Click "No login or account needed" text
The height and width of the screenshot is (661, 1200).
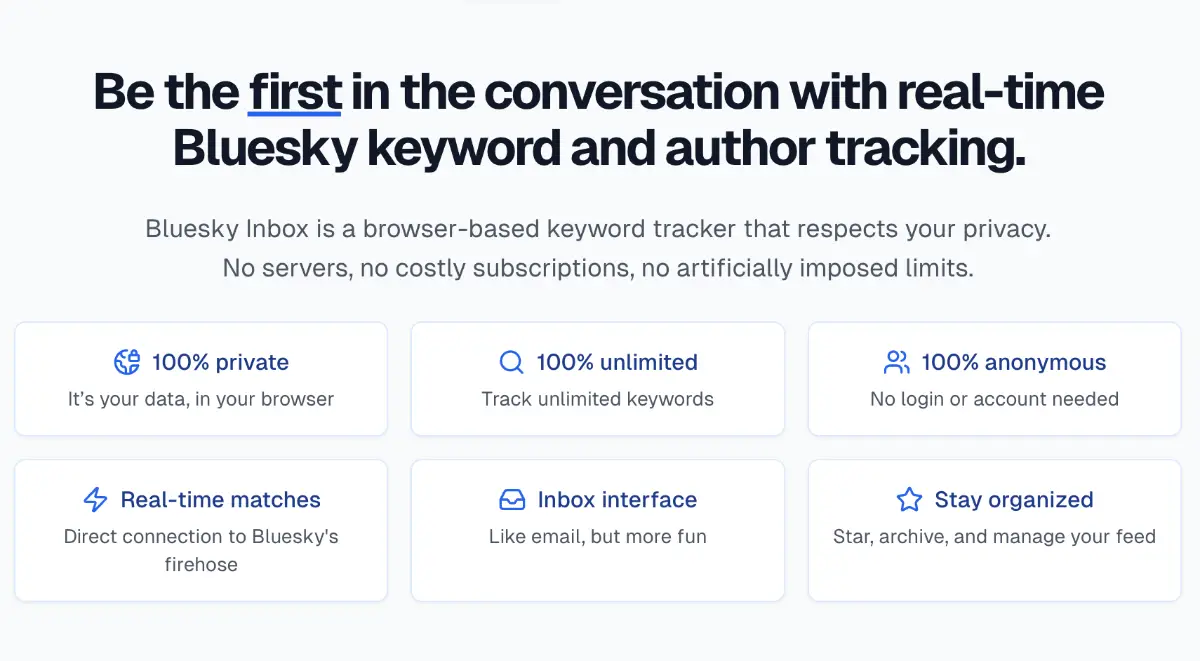tap(994, 399)
